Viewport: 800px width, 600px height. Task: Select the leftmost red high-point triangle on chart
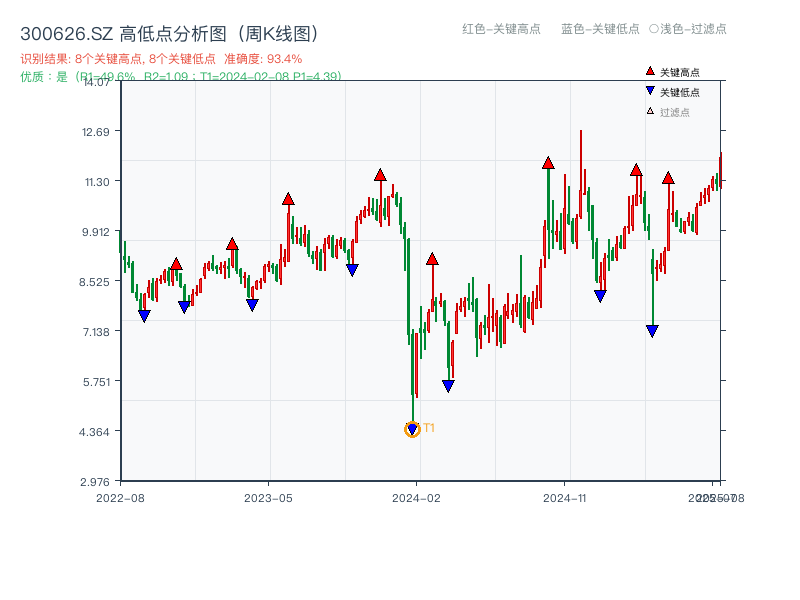tap(176, 264)
